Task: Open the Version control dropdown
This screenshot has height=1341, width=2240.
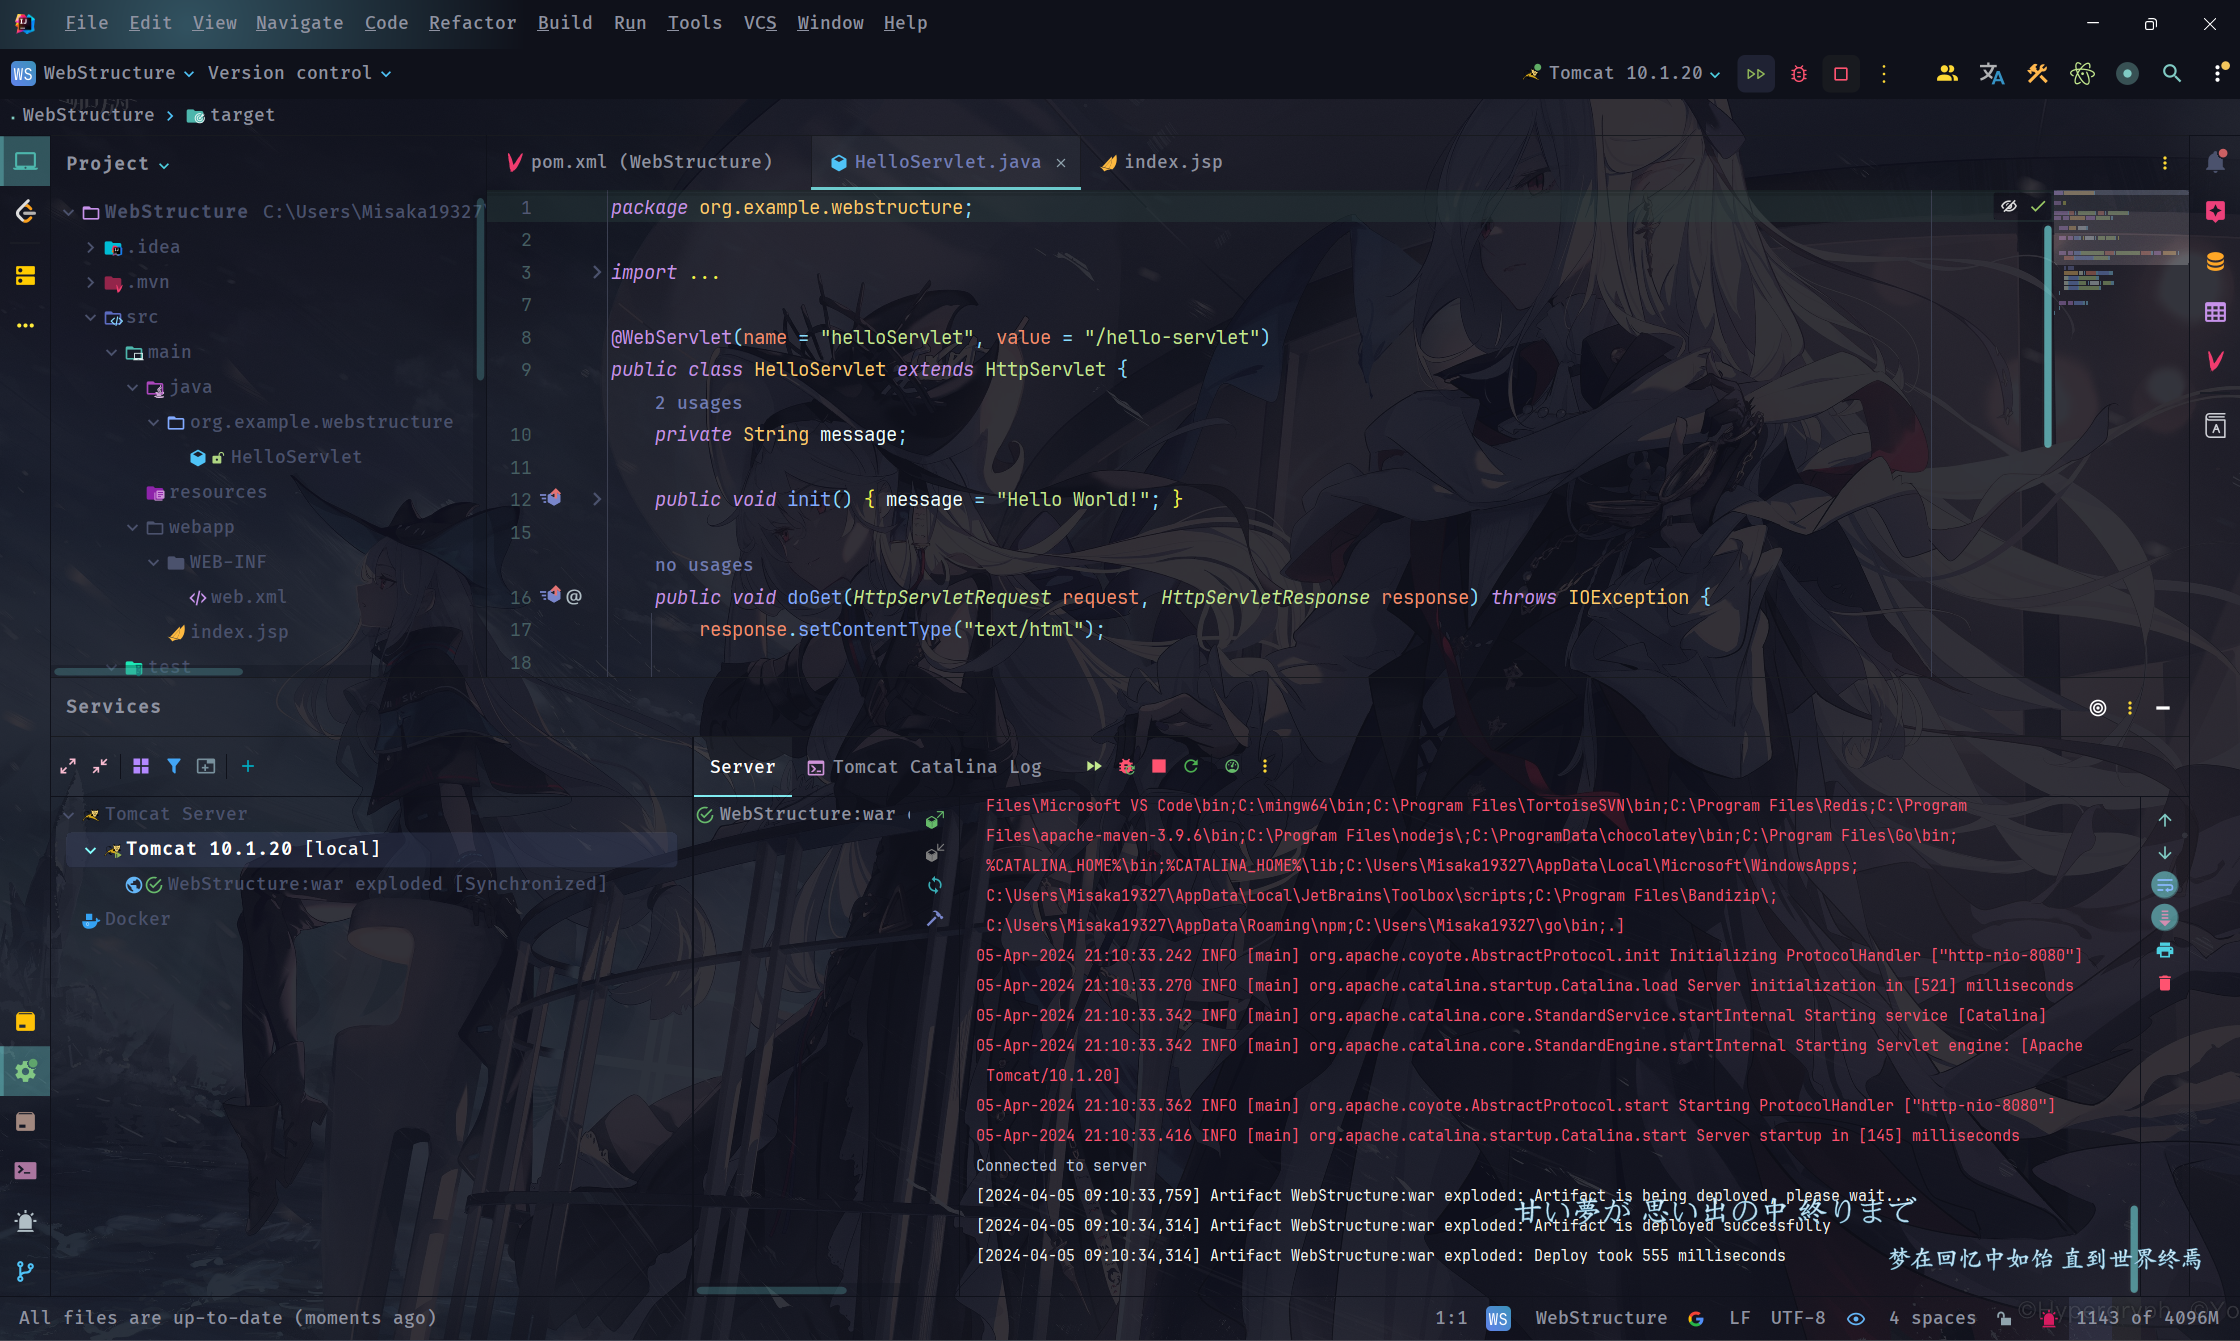Action: pos(299,73)
